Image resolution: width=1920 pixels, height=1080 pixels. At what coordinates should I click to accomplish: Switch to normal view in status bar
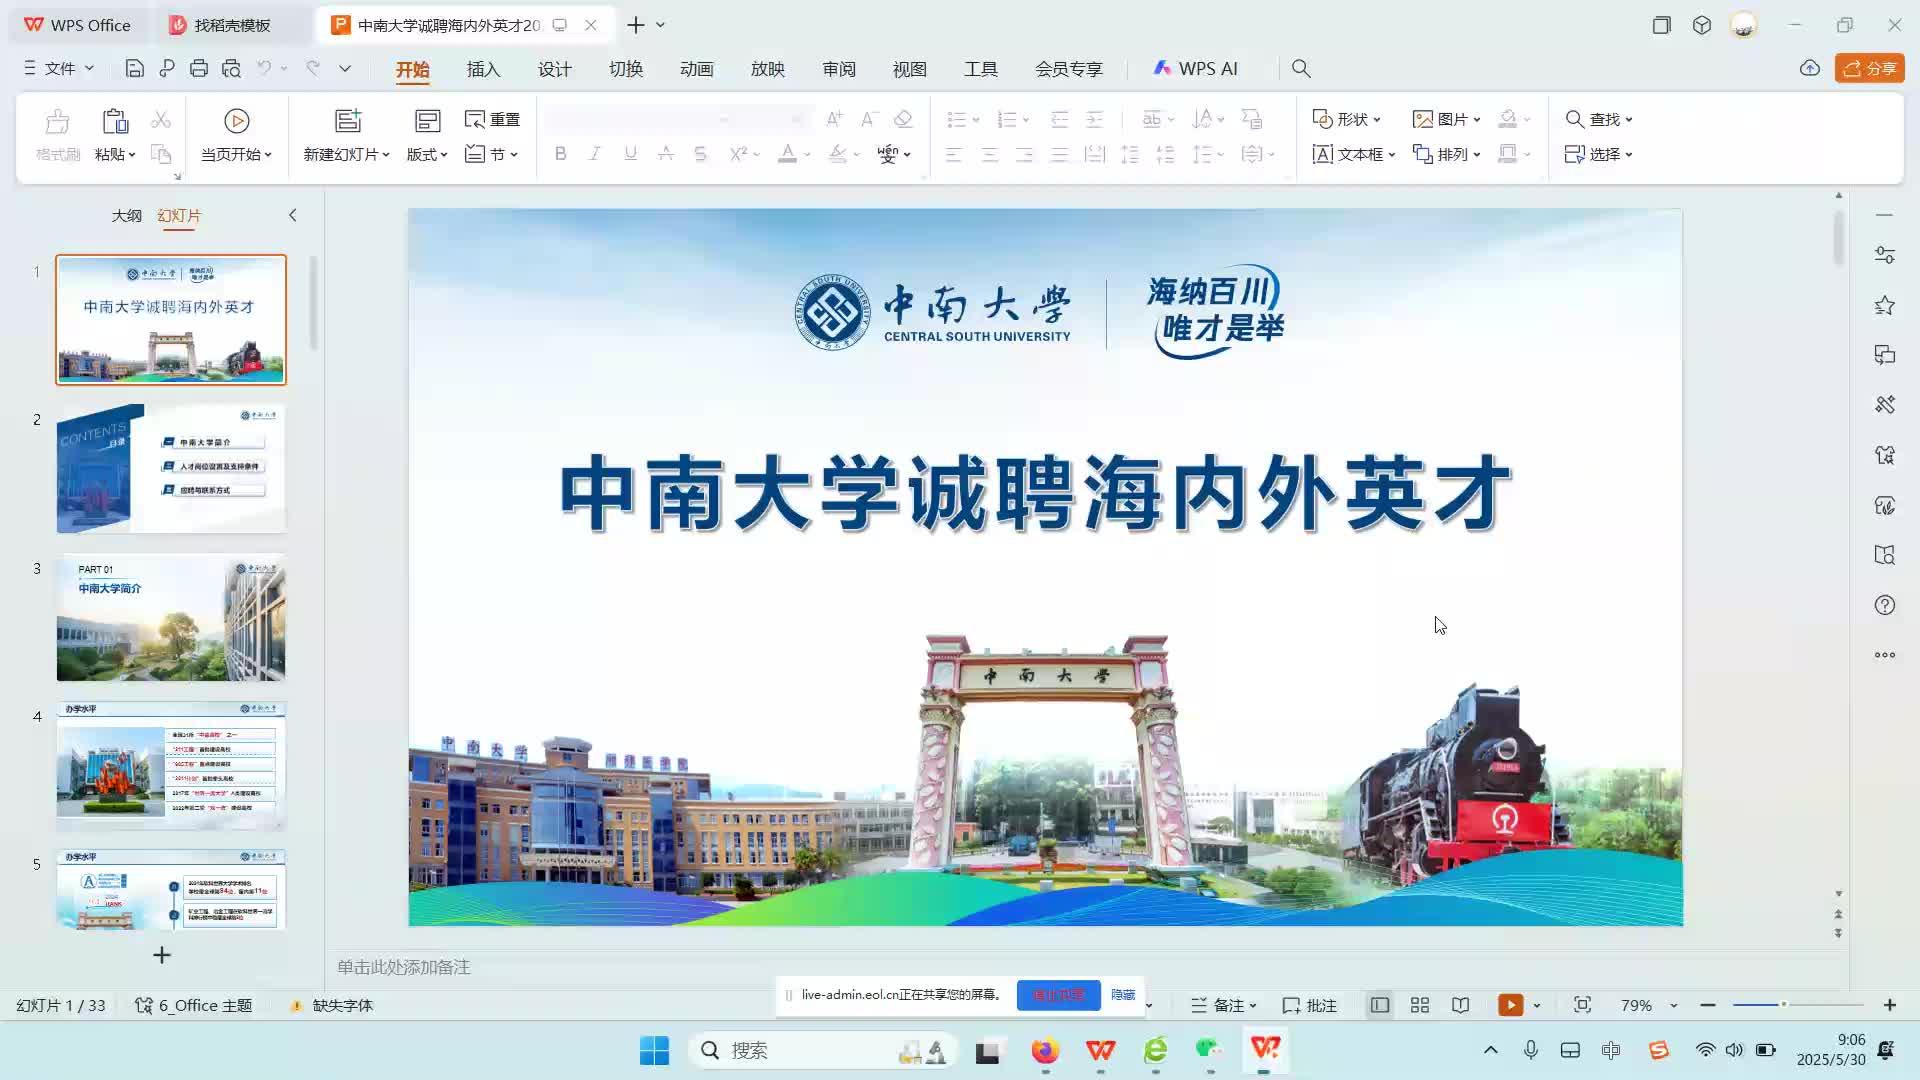tap(1380, 1005)
